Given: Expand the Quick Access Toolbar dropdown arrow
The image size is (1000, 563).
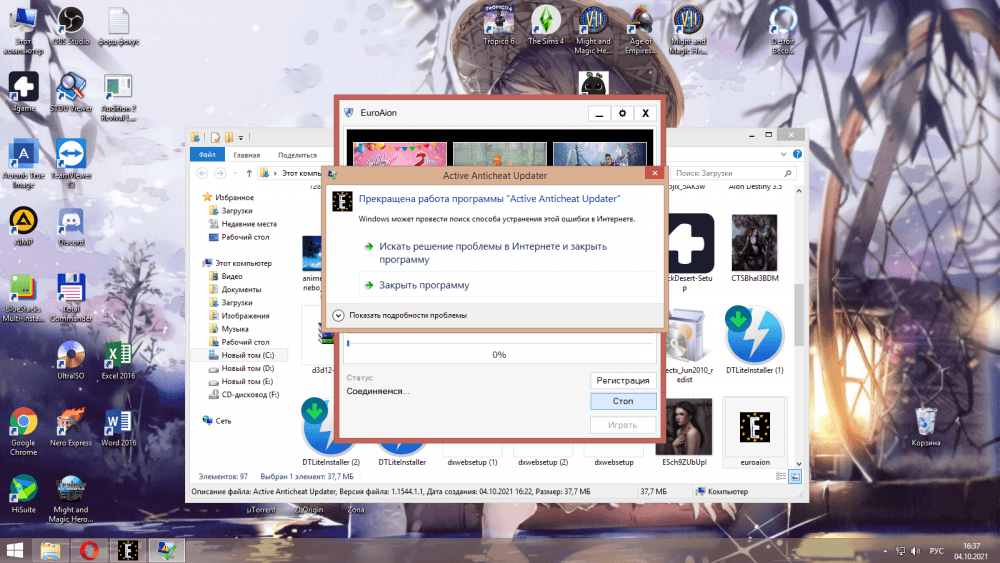Looking at the screenshot, I should (x=243, y=137).
